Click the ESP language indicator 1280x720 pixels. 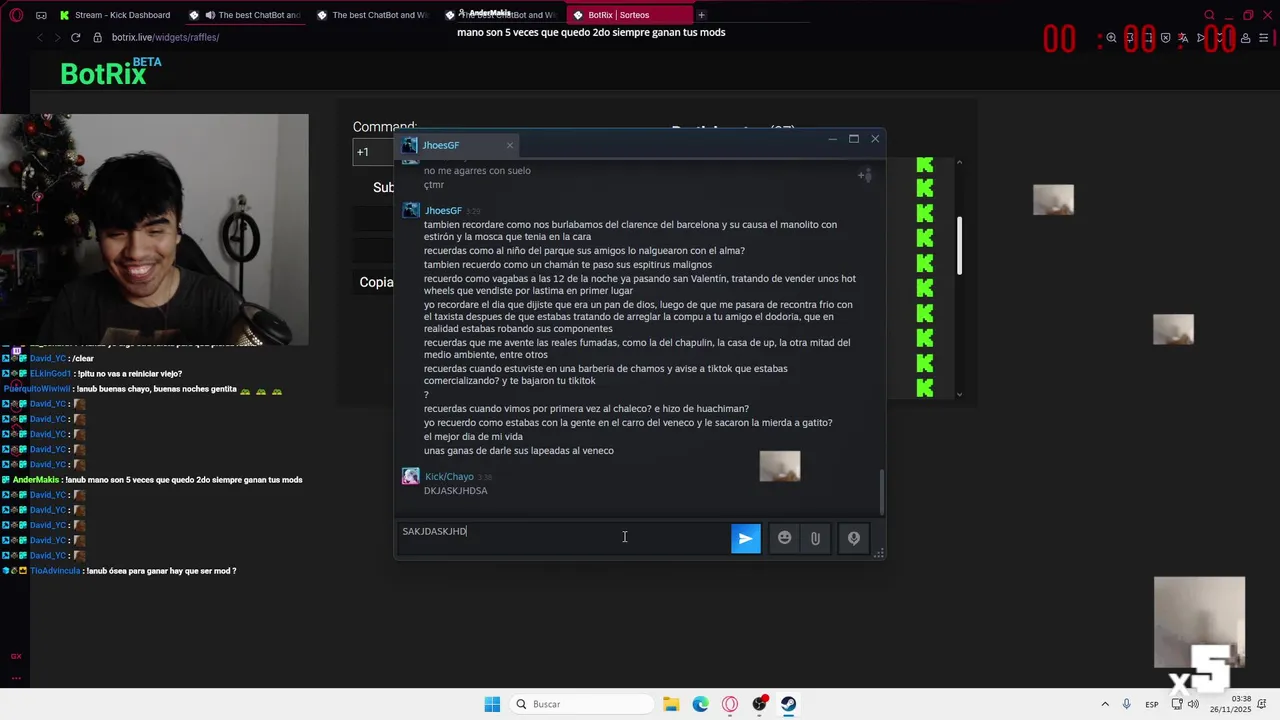[x=1152, y=704]
